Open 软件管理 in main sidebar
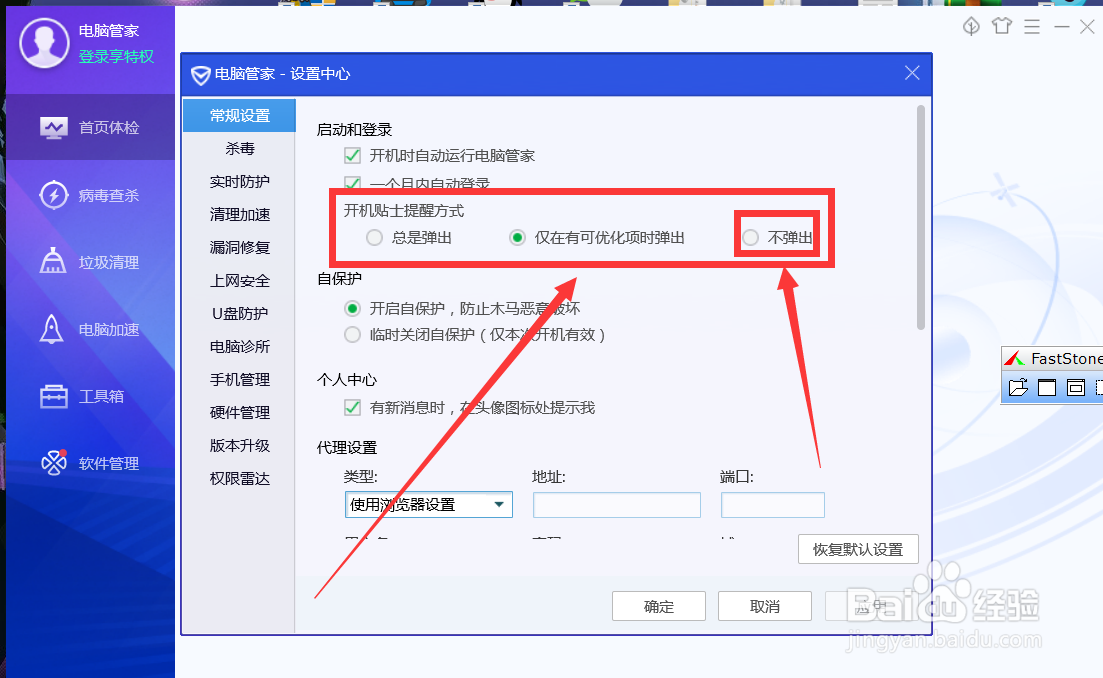1103x678 pixels. point(90,463)
